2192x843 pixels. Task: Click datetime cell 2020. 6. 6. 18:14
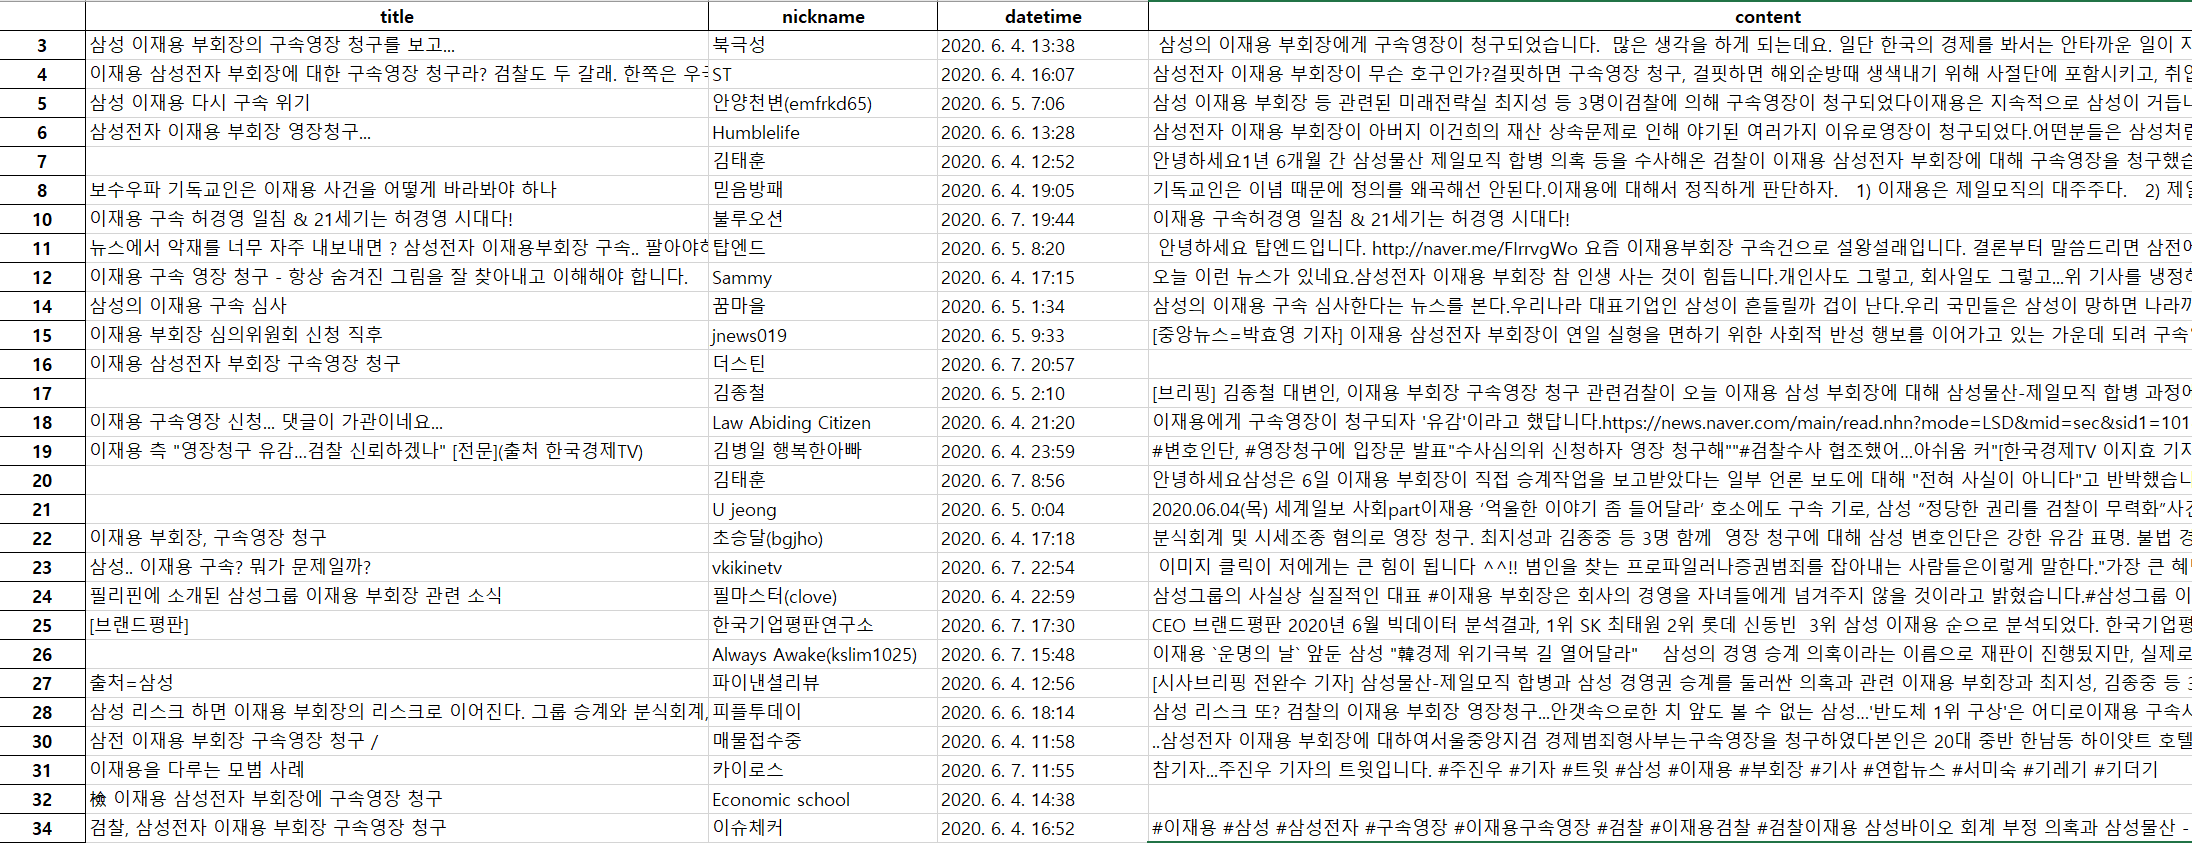coord(1043,712)
